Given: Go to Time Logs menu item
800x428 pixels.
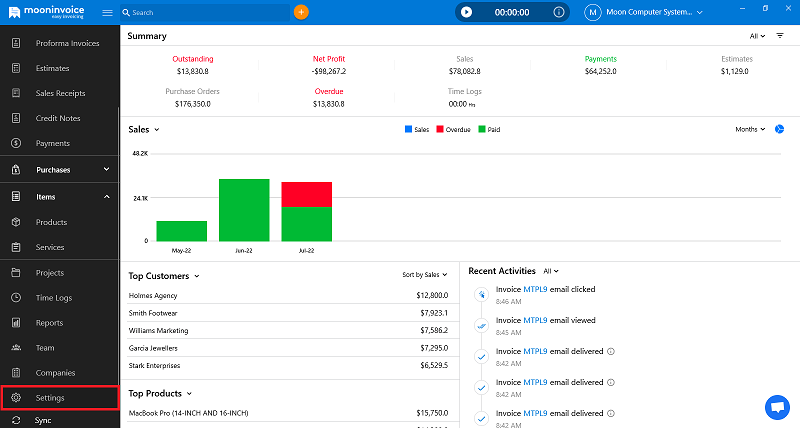Looking at the screenshot, I should click(x=54, y=298).
